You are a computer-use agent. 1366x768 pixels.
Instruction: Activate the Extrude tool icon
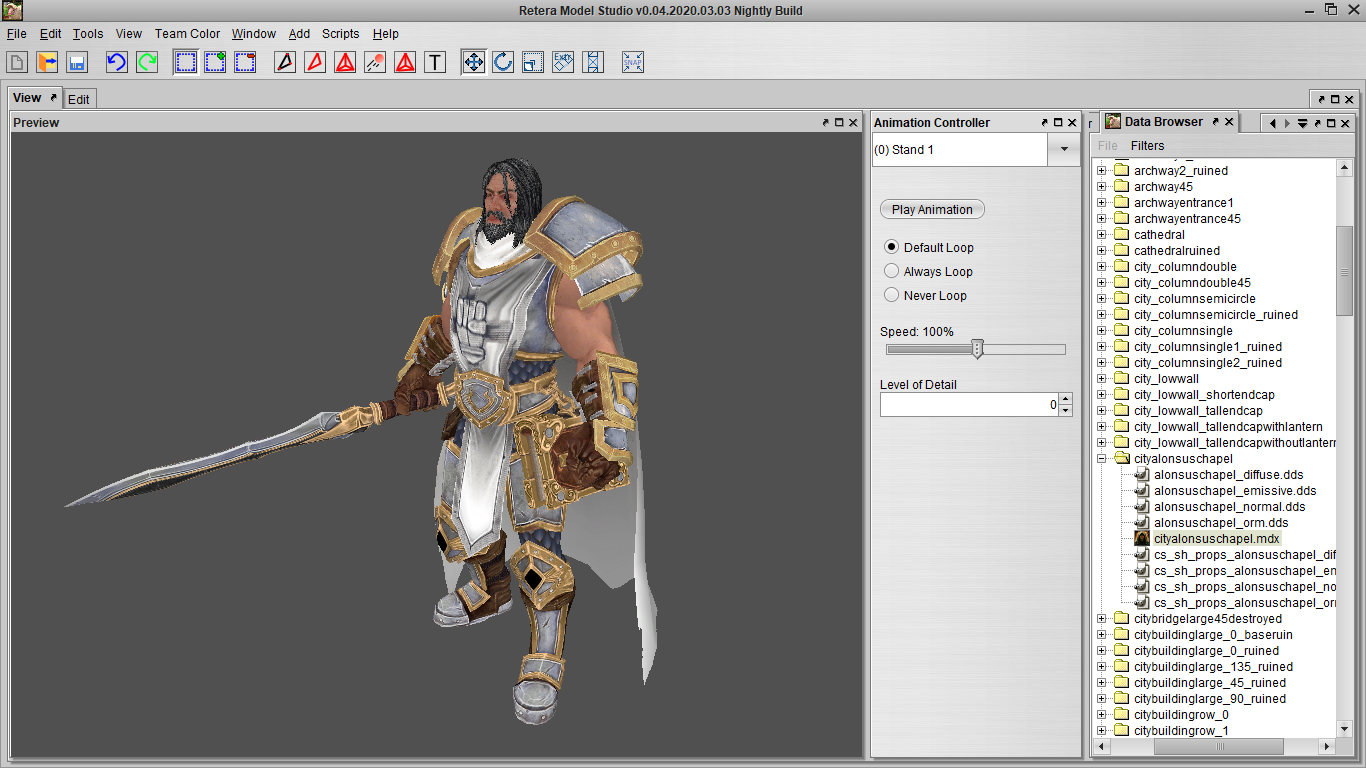pos(563,62)
